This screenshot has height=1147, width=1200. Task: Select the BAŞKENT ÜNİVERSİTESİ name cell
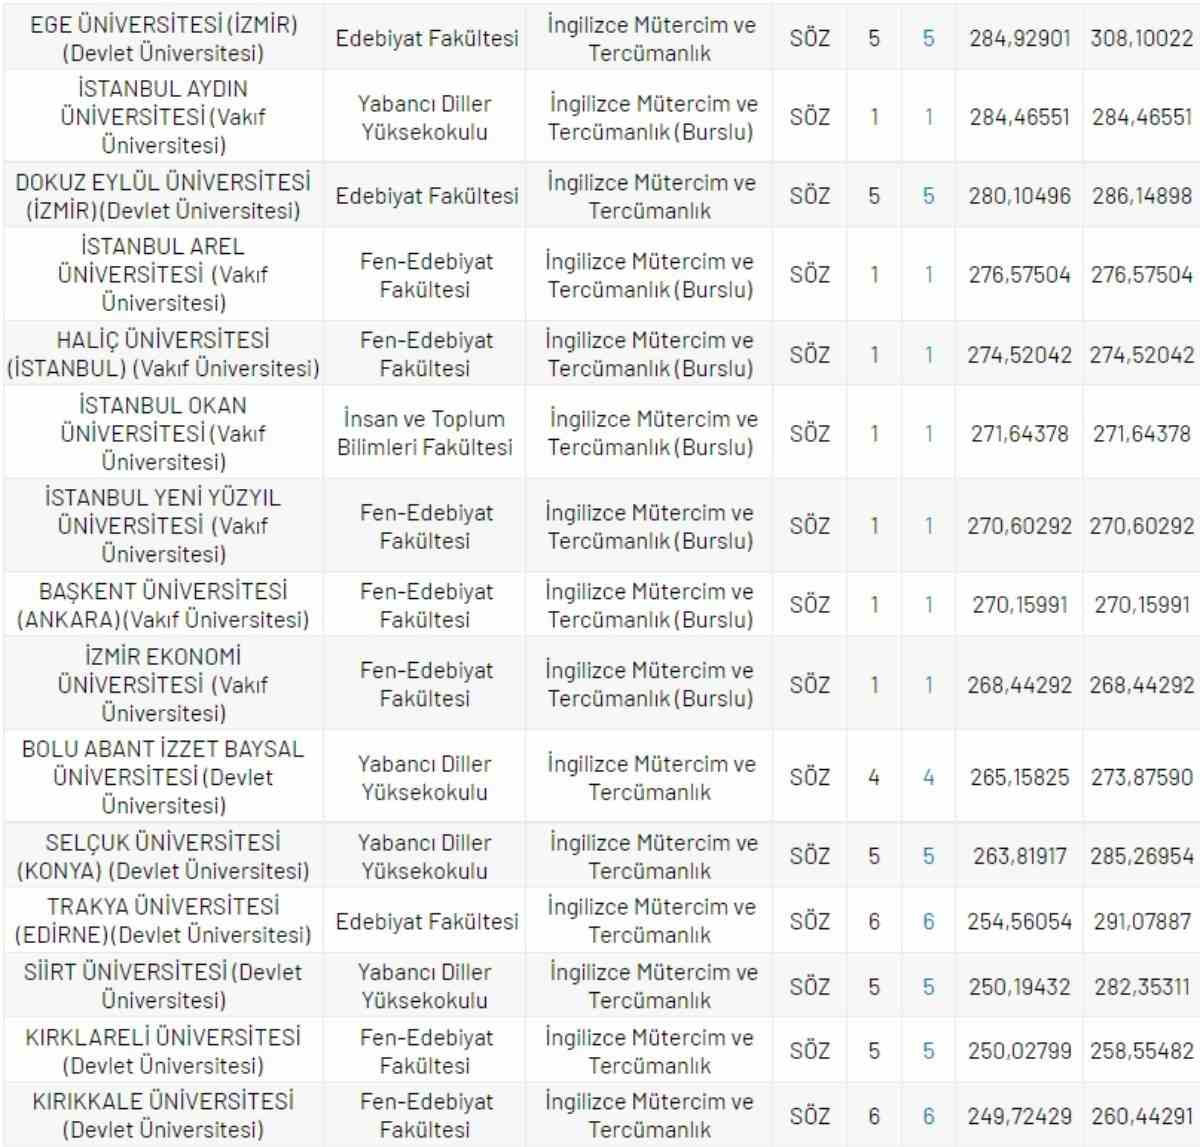pos(163,605)
